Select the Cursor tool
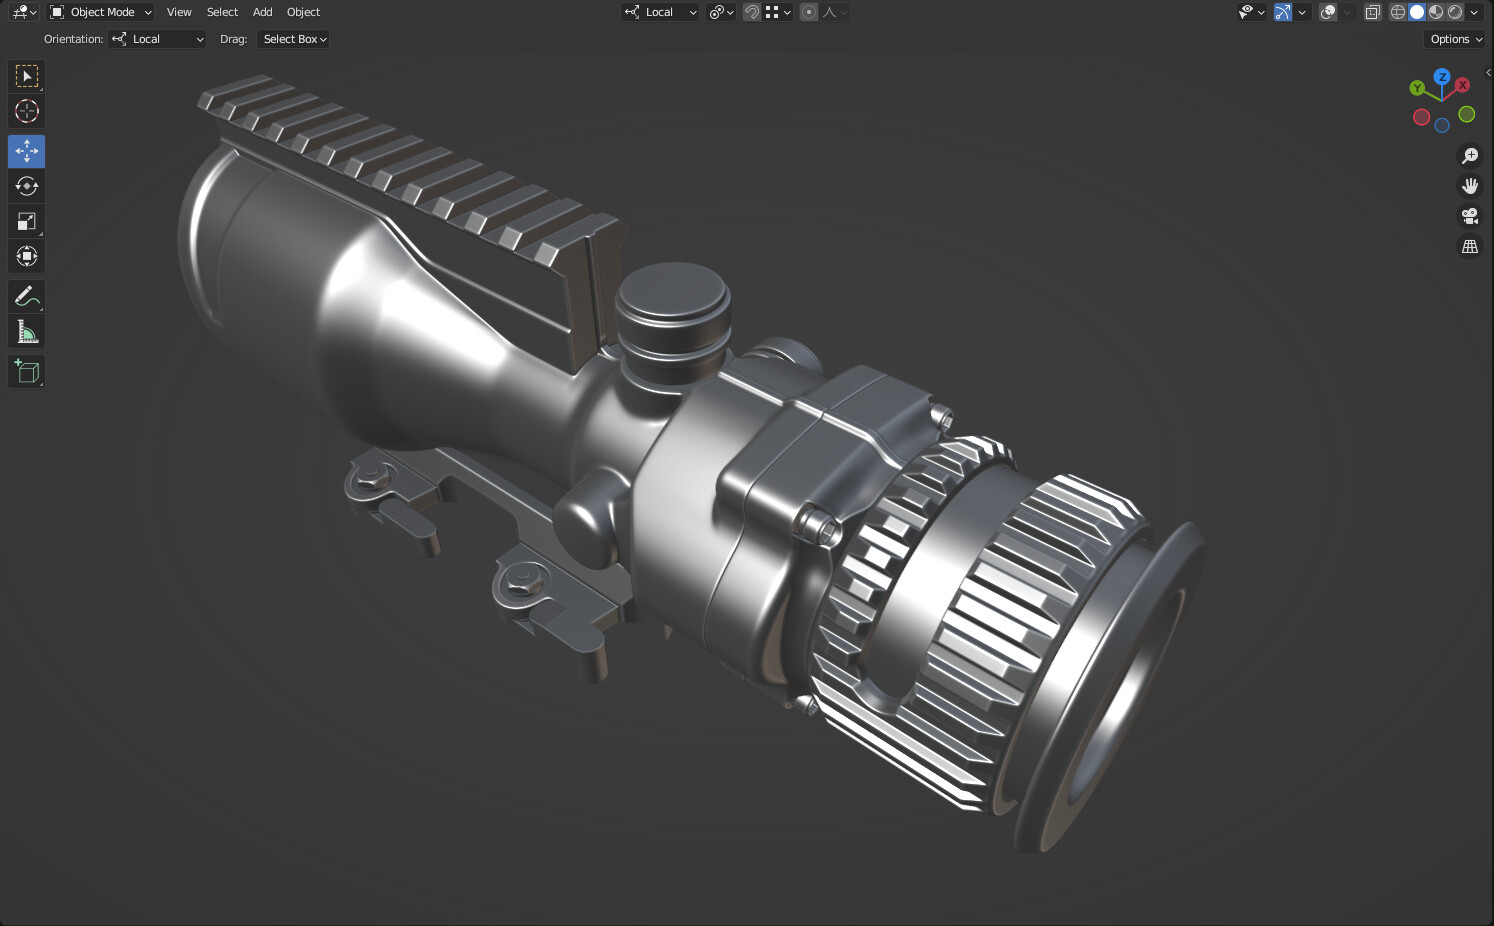The width and height of the screenshot is (1494, 926). pos(26,111)
